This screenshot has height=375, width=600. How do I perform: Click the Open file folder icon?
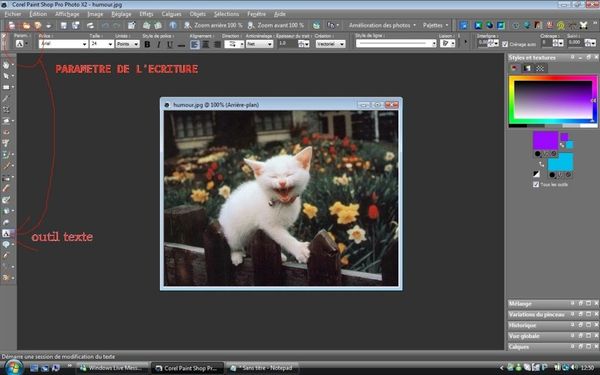tap(26, 25)
